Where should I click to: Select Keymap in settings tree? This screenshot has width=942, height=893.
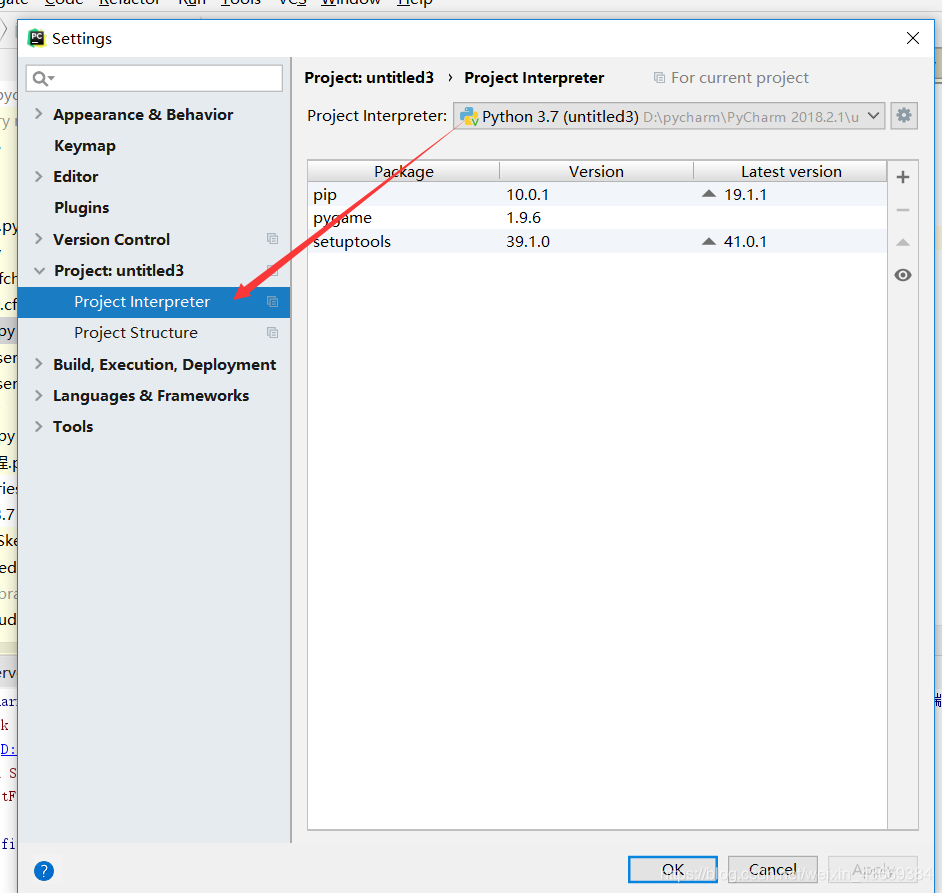[85, 146]
